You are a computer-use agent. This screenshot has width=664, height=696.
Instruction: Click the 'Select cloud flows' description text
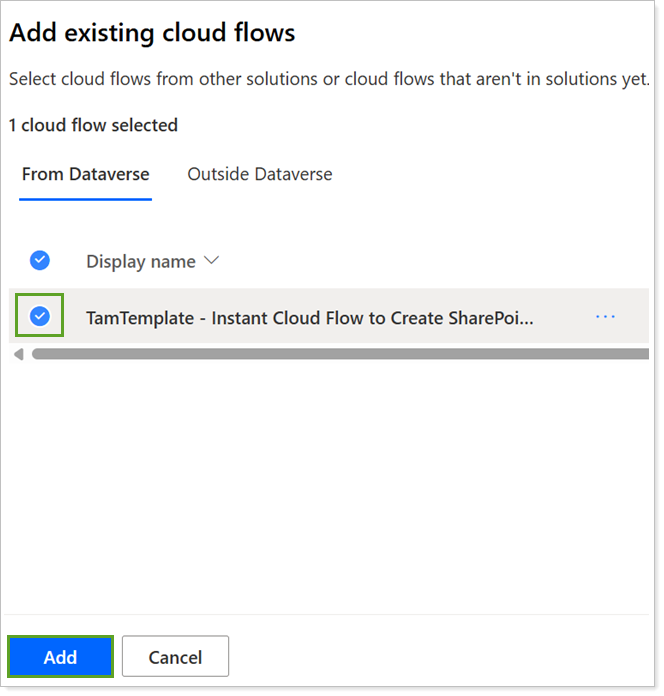click(328, 79)
